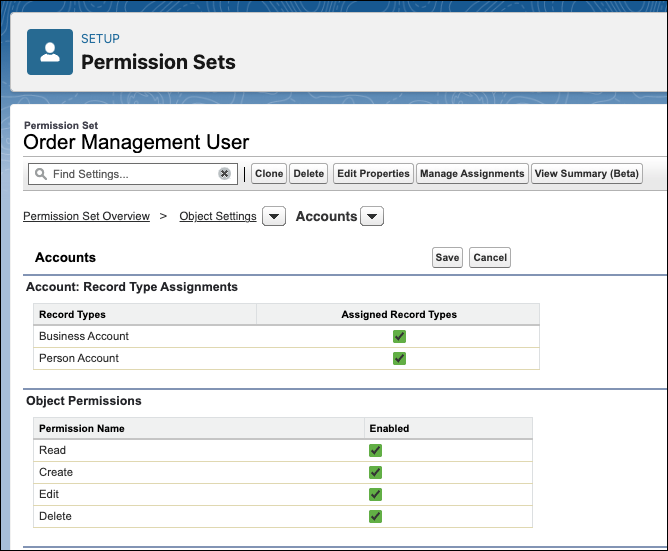
Task: Click Account: Record Type Assignments heading
Action: (x=132, y=287)
